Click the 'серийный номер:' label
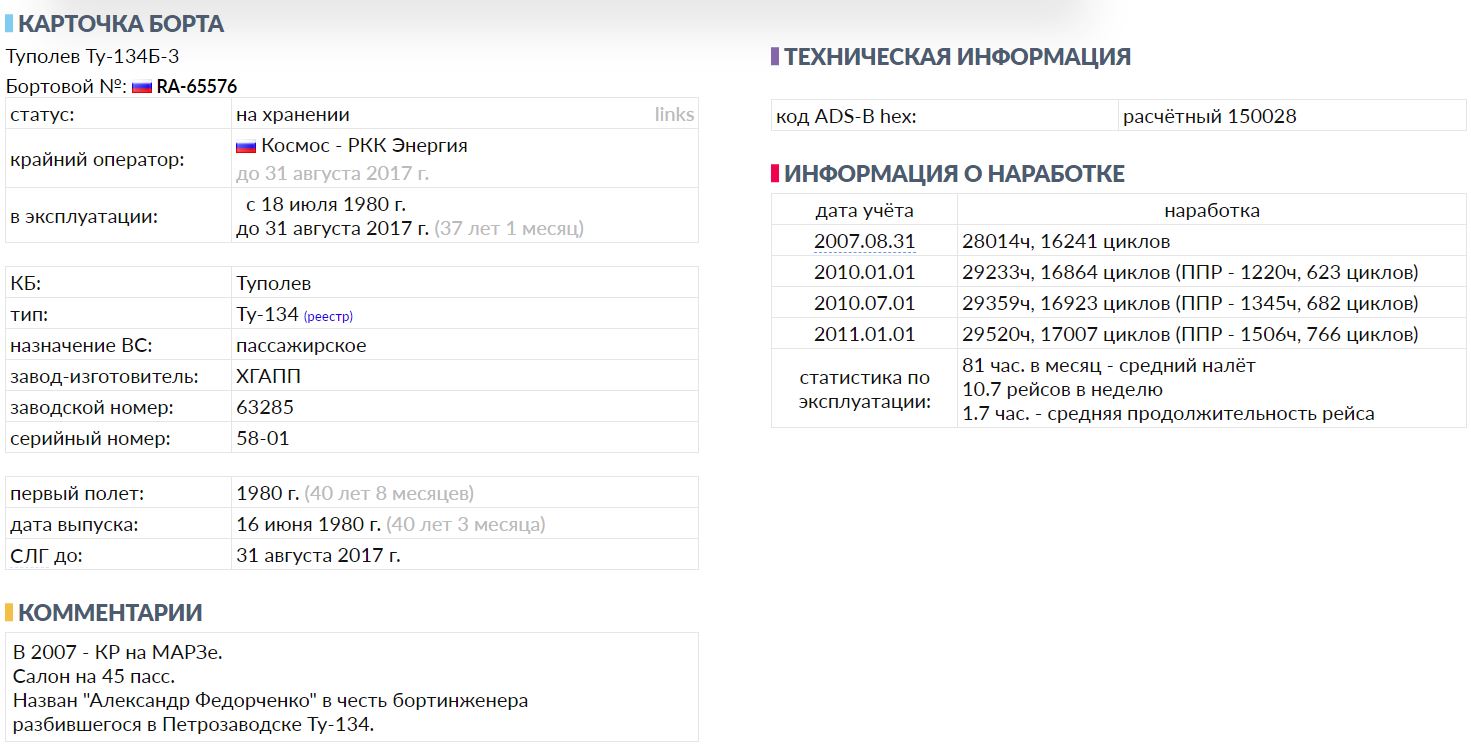This screenshot has width=1471, height=749. 90,439
